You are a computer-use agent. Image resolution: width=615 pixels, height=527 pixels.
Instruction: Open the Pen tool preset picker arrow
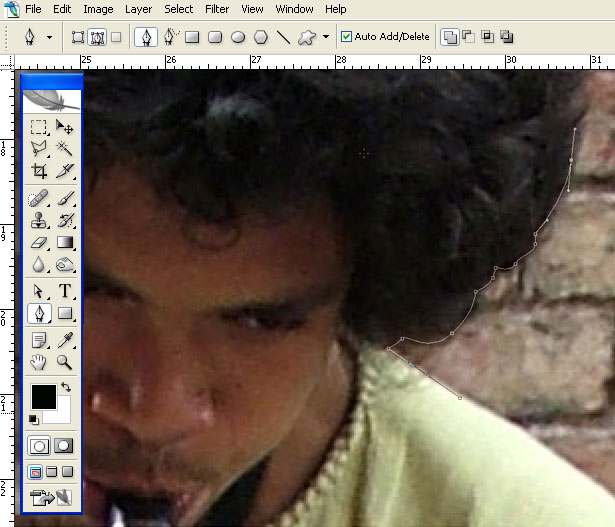pos(49,37)
